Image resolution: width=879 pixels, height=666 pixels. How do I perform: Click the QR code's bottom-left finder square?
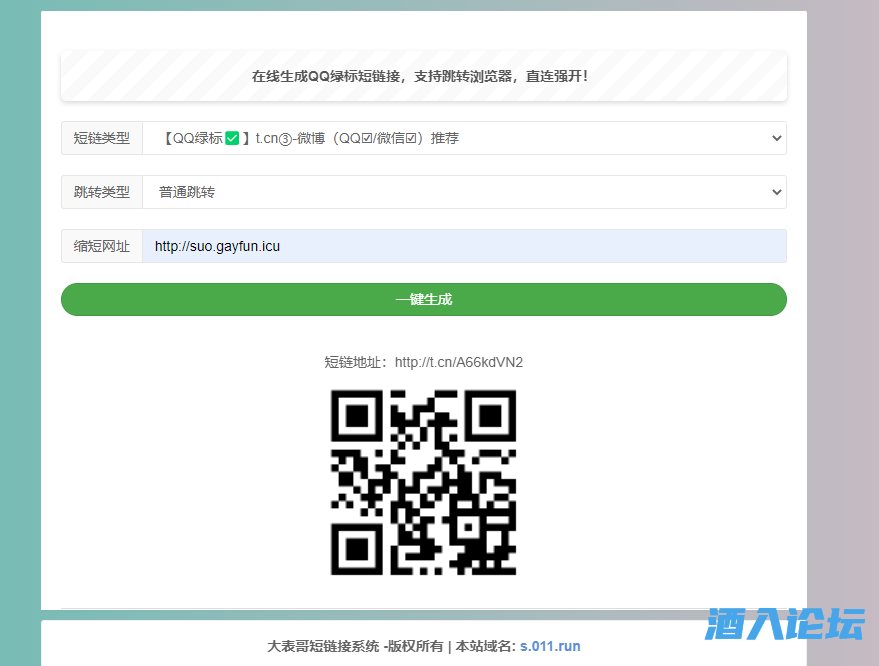[x=356, y=549]
